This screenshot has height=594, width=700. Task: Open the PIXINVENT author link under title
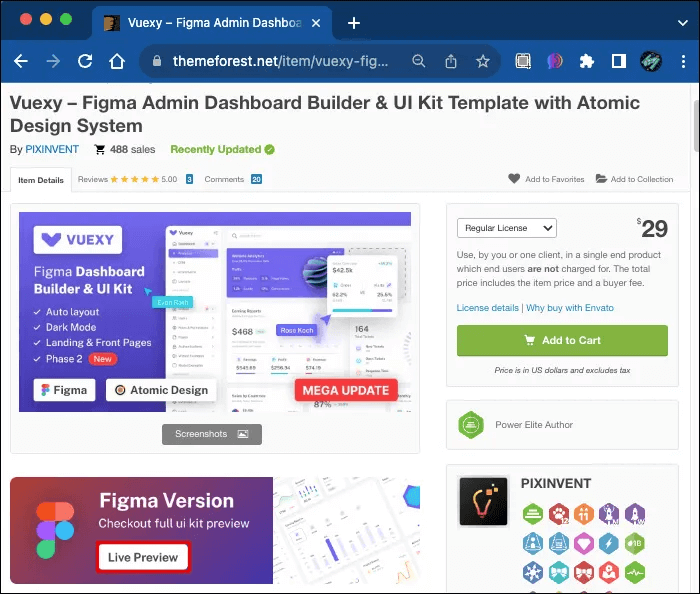(52, 149)
